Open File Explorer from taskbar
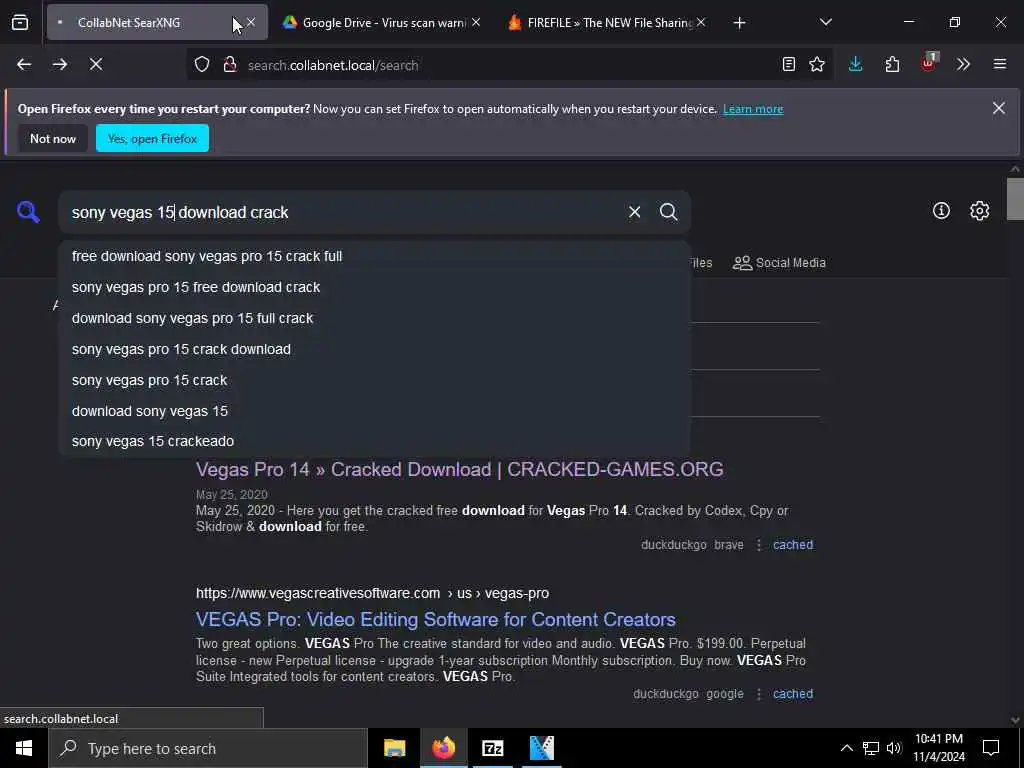Viewport: 1024px width, 768px height. pyautogui.click(x=394, y=748)
